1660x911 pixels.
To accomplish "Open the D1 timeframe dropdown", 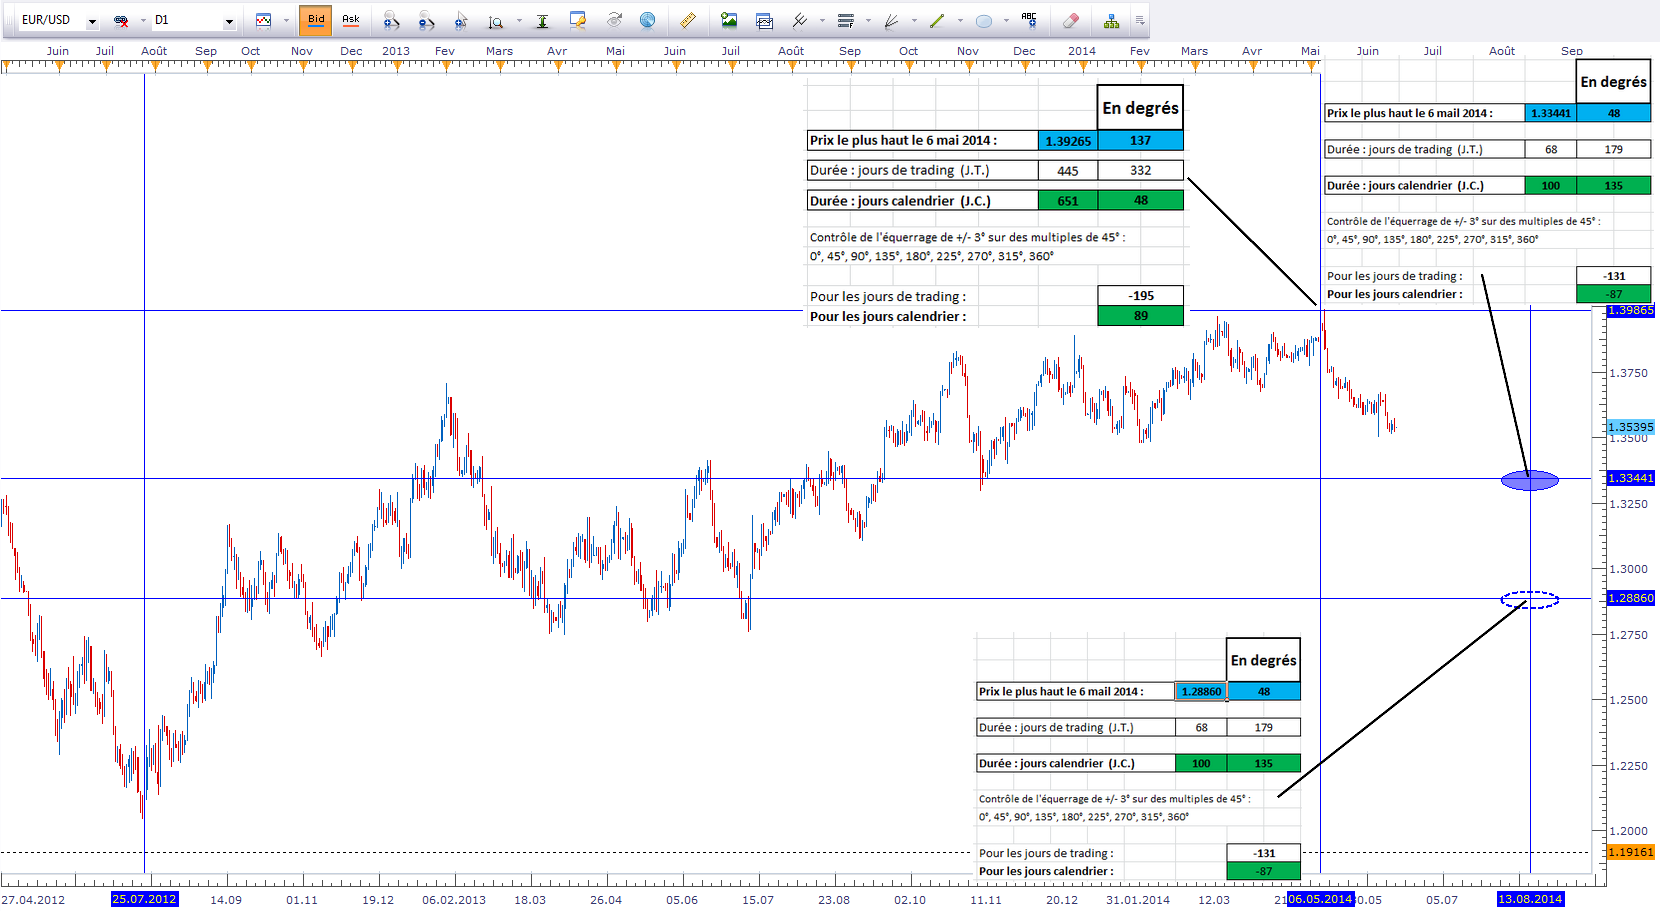I will pos(228,21).
